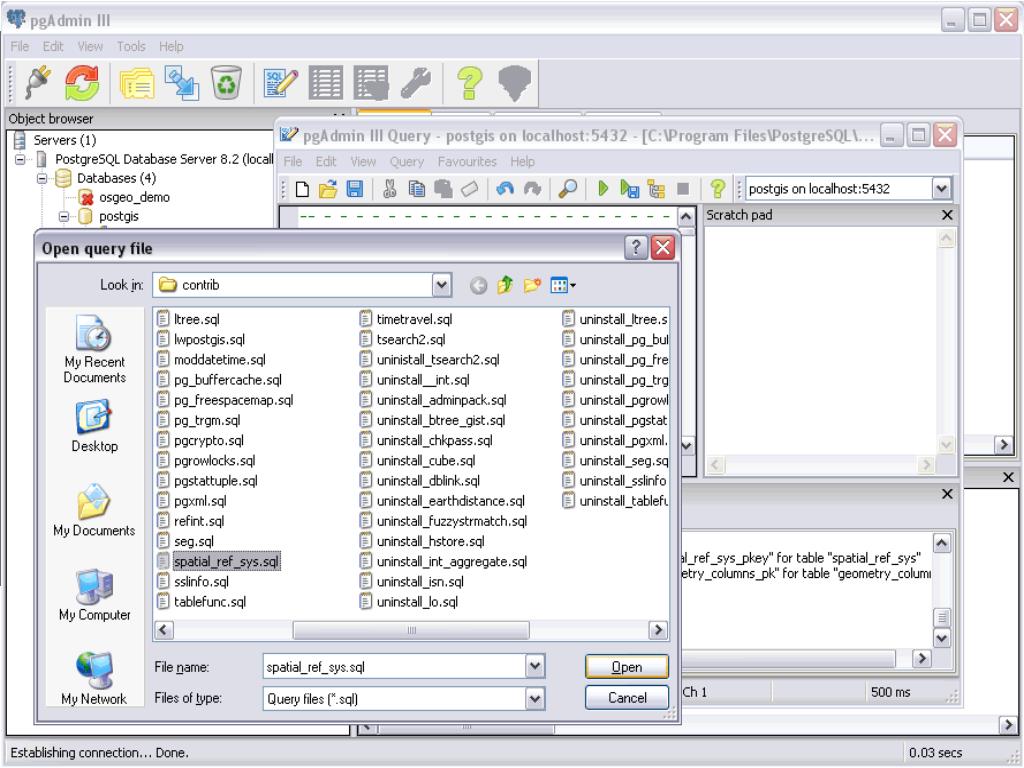The width and height of the screenshot is (1024, 768).
Task: Click Open file folder icon in Query toolbar
Action: [328, 189]
